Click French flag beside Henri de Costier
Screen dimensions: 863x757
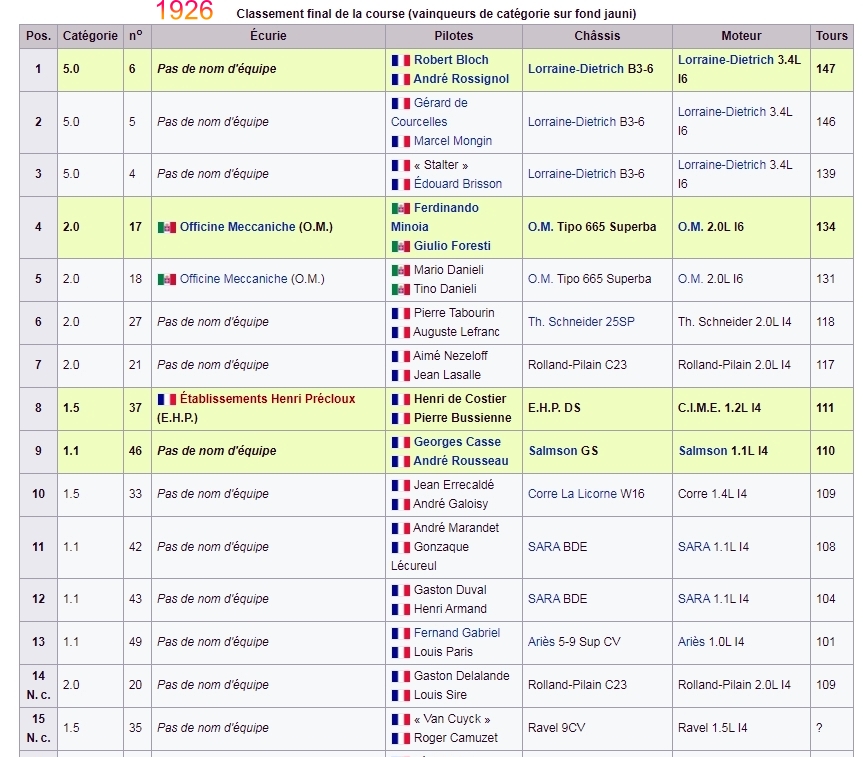[x=401, y=399]
